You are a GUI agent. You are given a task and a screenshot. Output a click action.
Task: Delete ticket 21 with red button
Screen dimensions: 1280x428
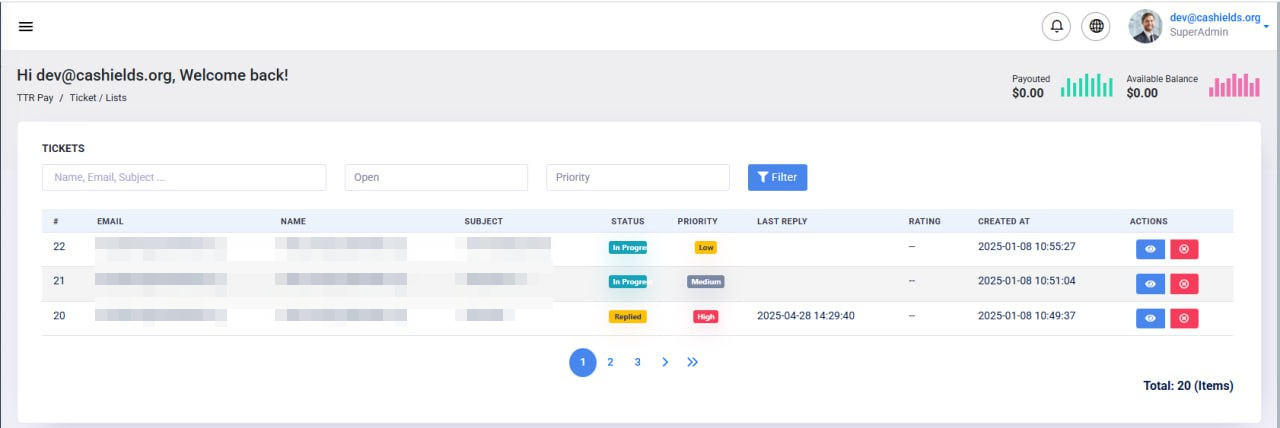coord(1183,284)
